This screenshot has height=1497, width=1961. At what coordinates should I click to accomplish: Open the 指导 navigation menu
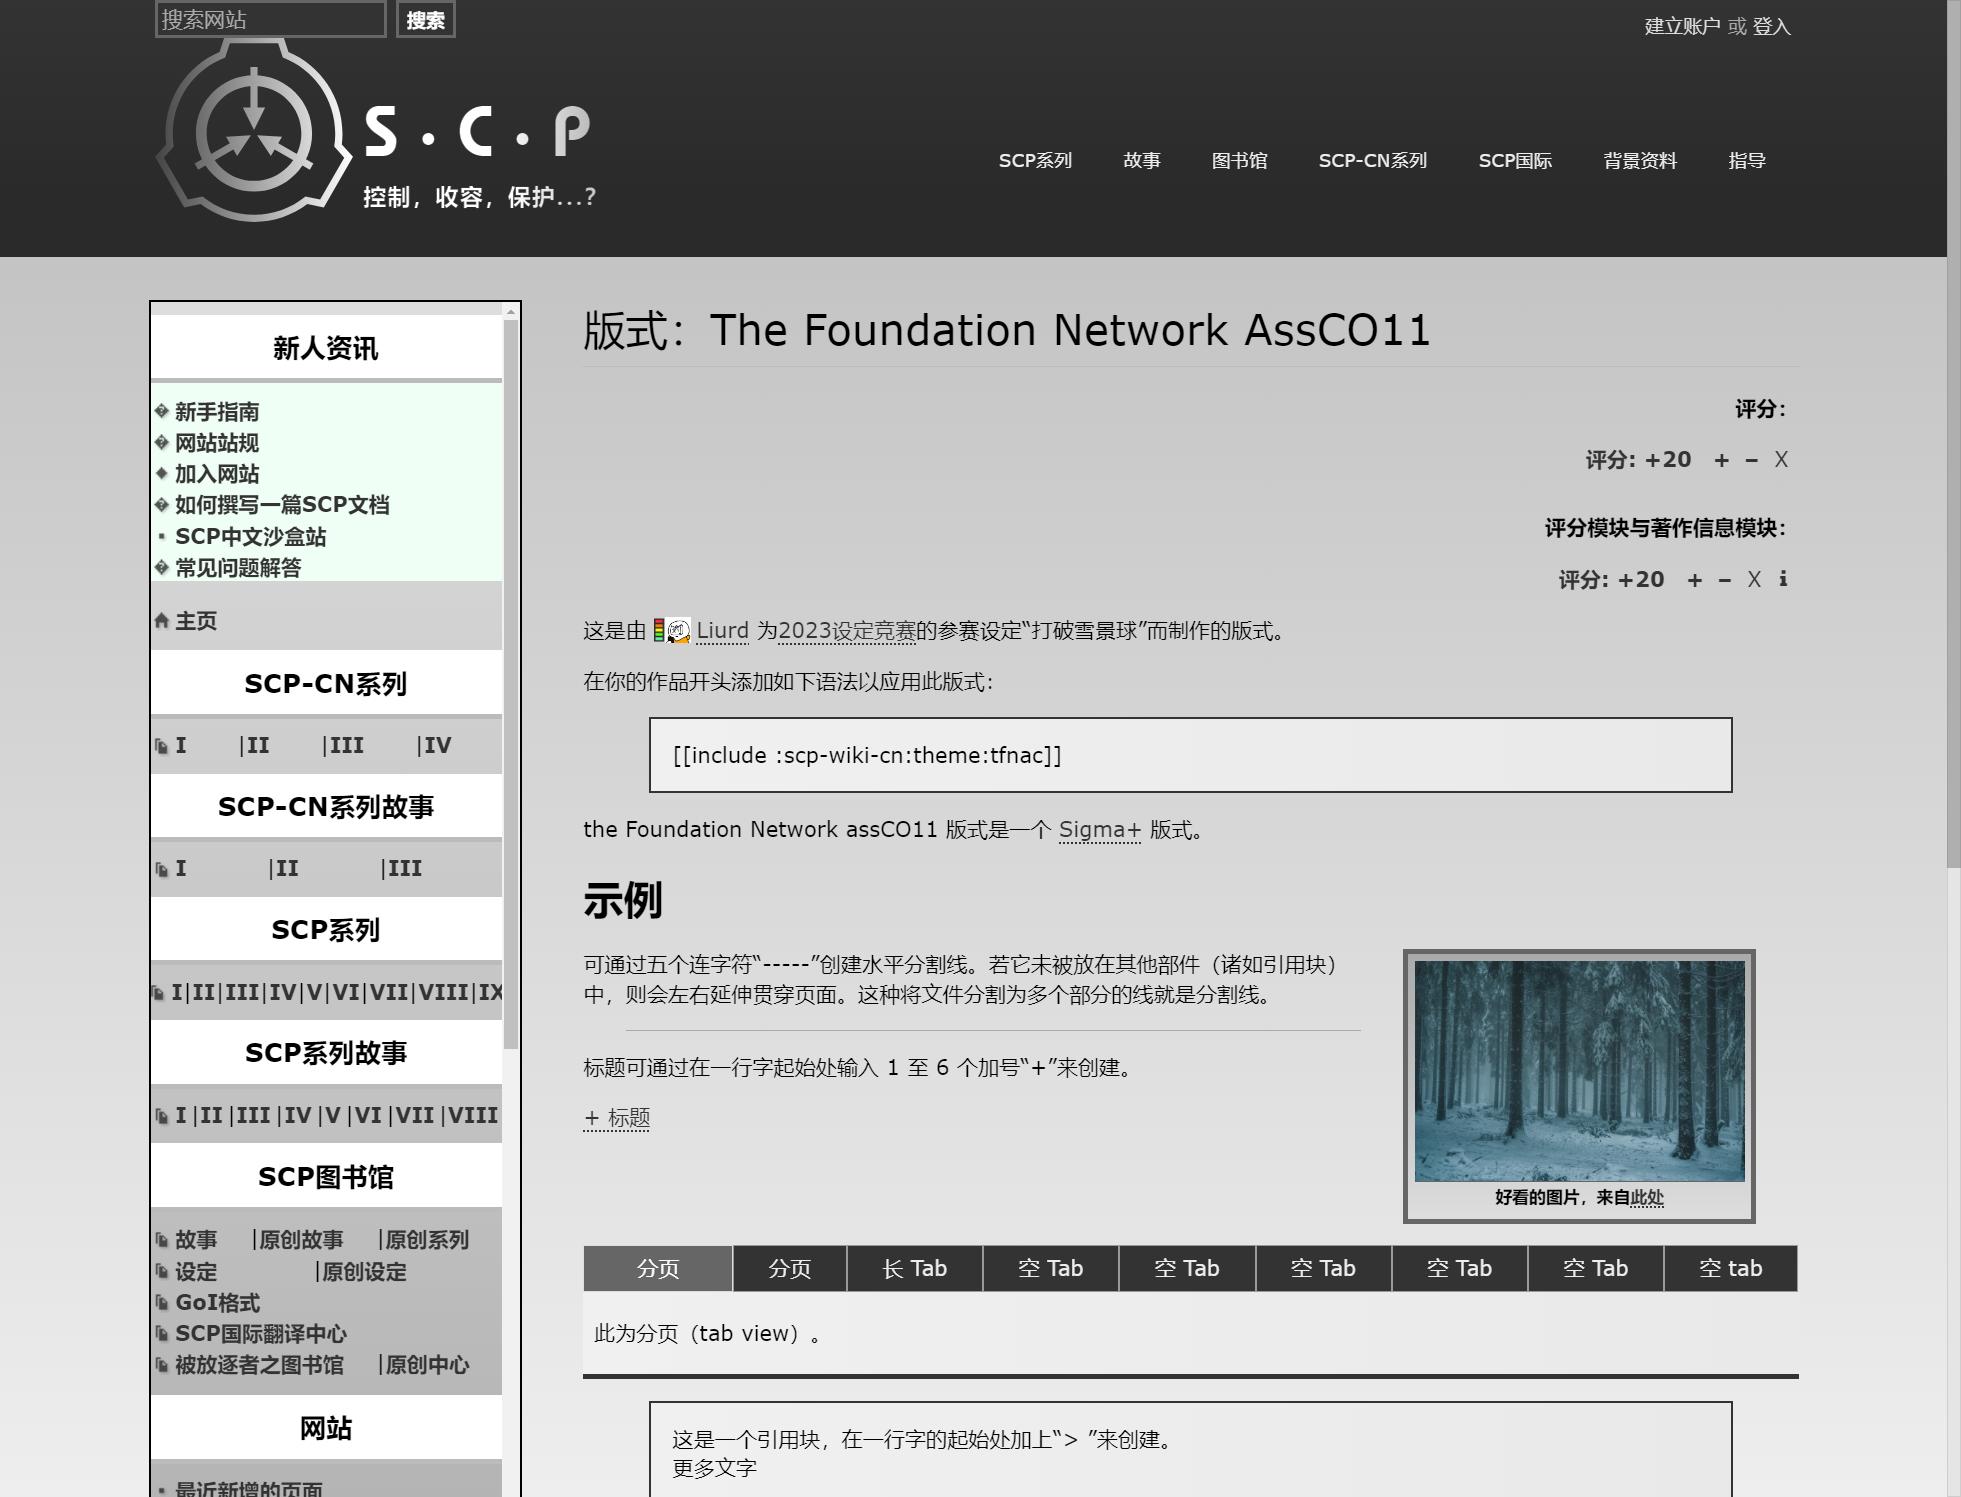click(x=1747, y=161)
